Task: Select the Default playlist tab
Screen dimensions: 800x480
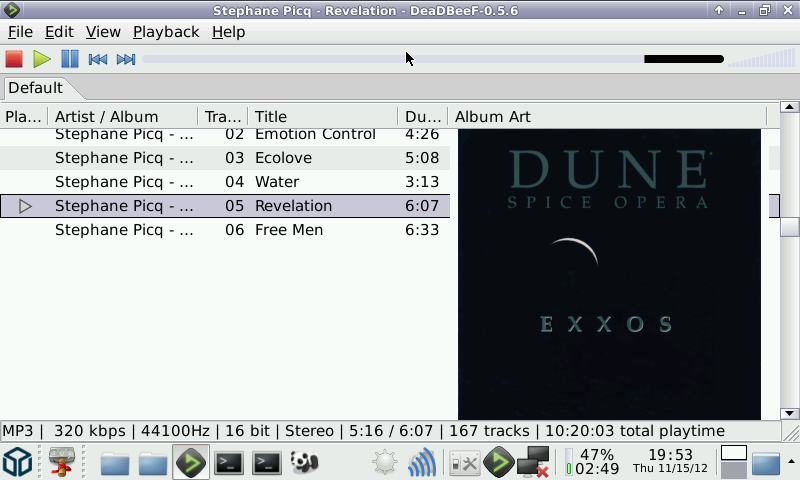Action: click(36, 88)
